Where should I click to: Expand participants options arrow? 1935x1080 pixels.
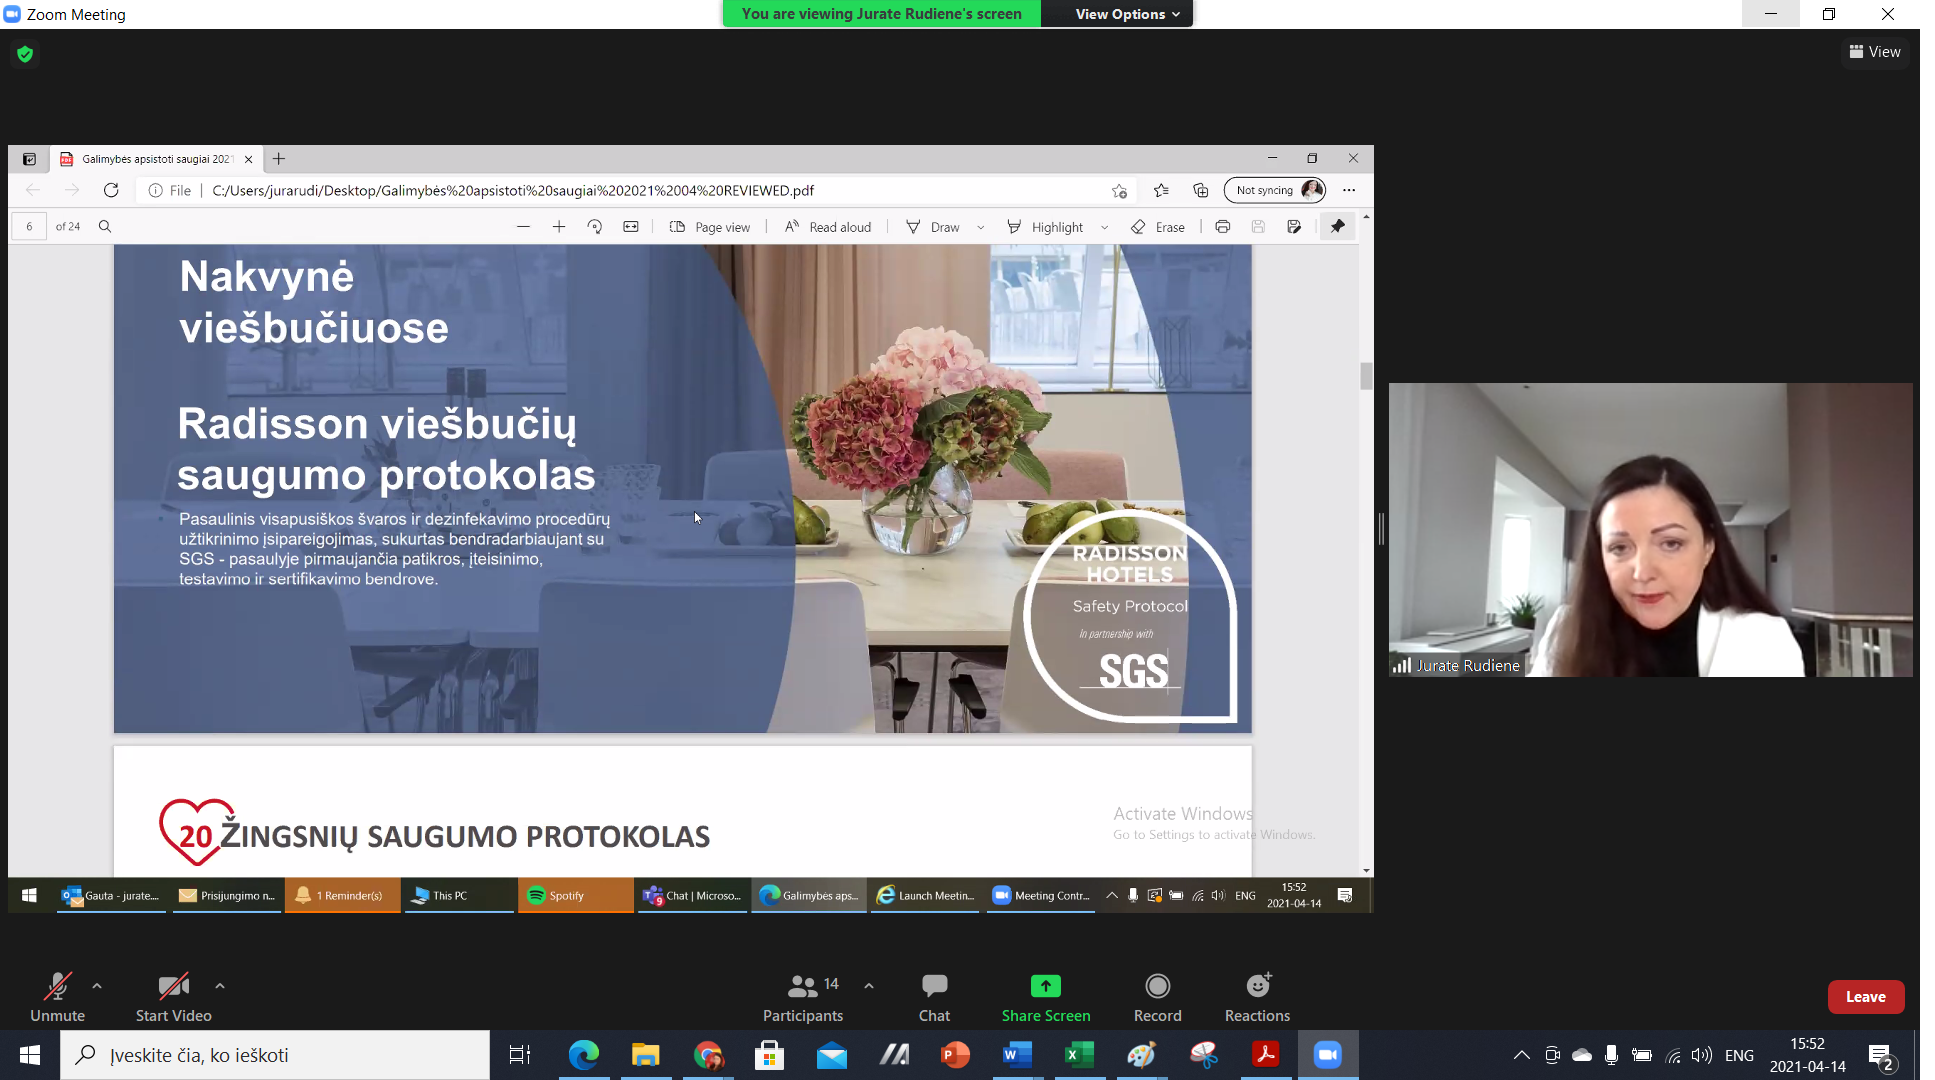click(869, 986)
